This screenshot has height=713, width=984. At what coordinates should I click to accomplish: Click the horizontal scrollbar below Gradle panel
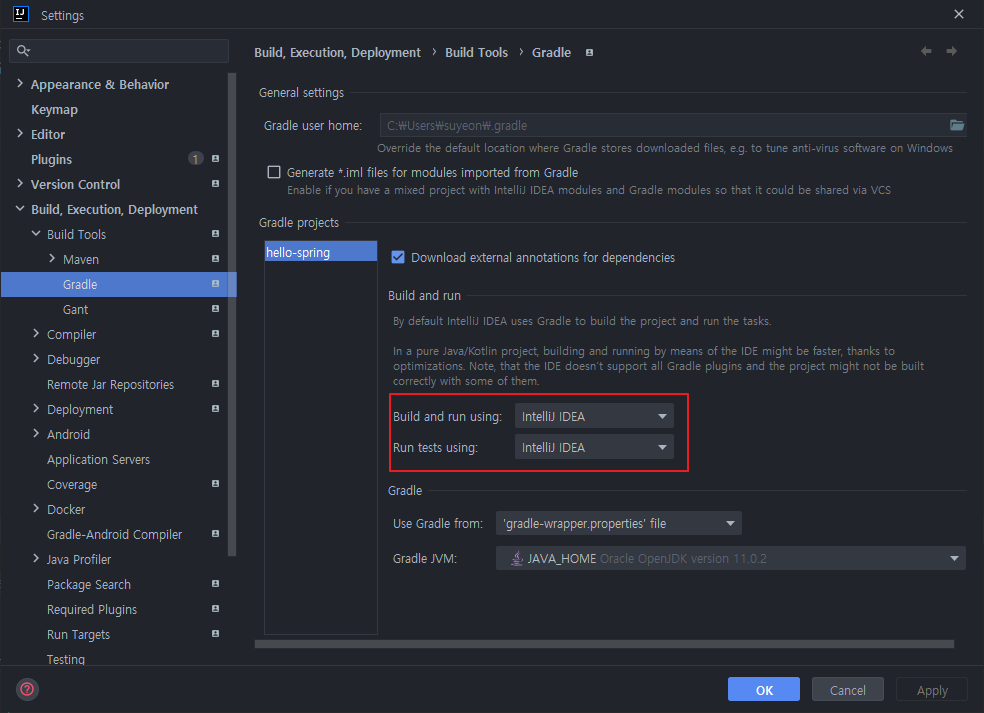(604, 644)
